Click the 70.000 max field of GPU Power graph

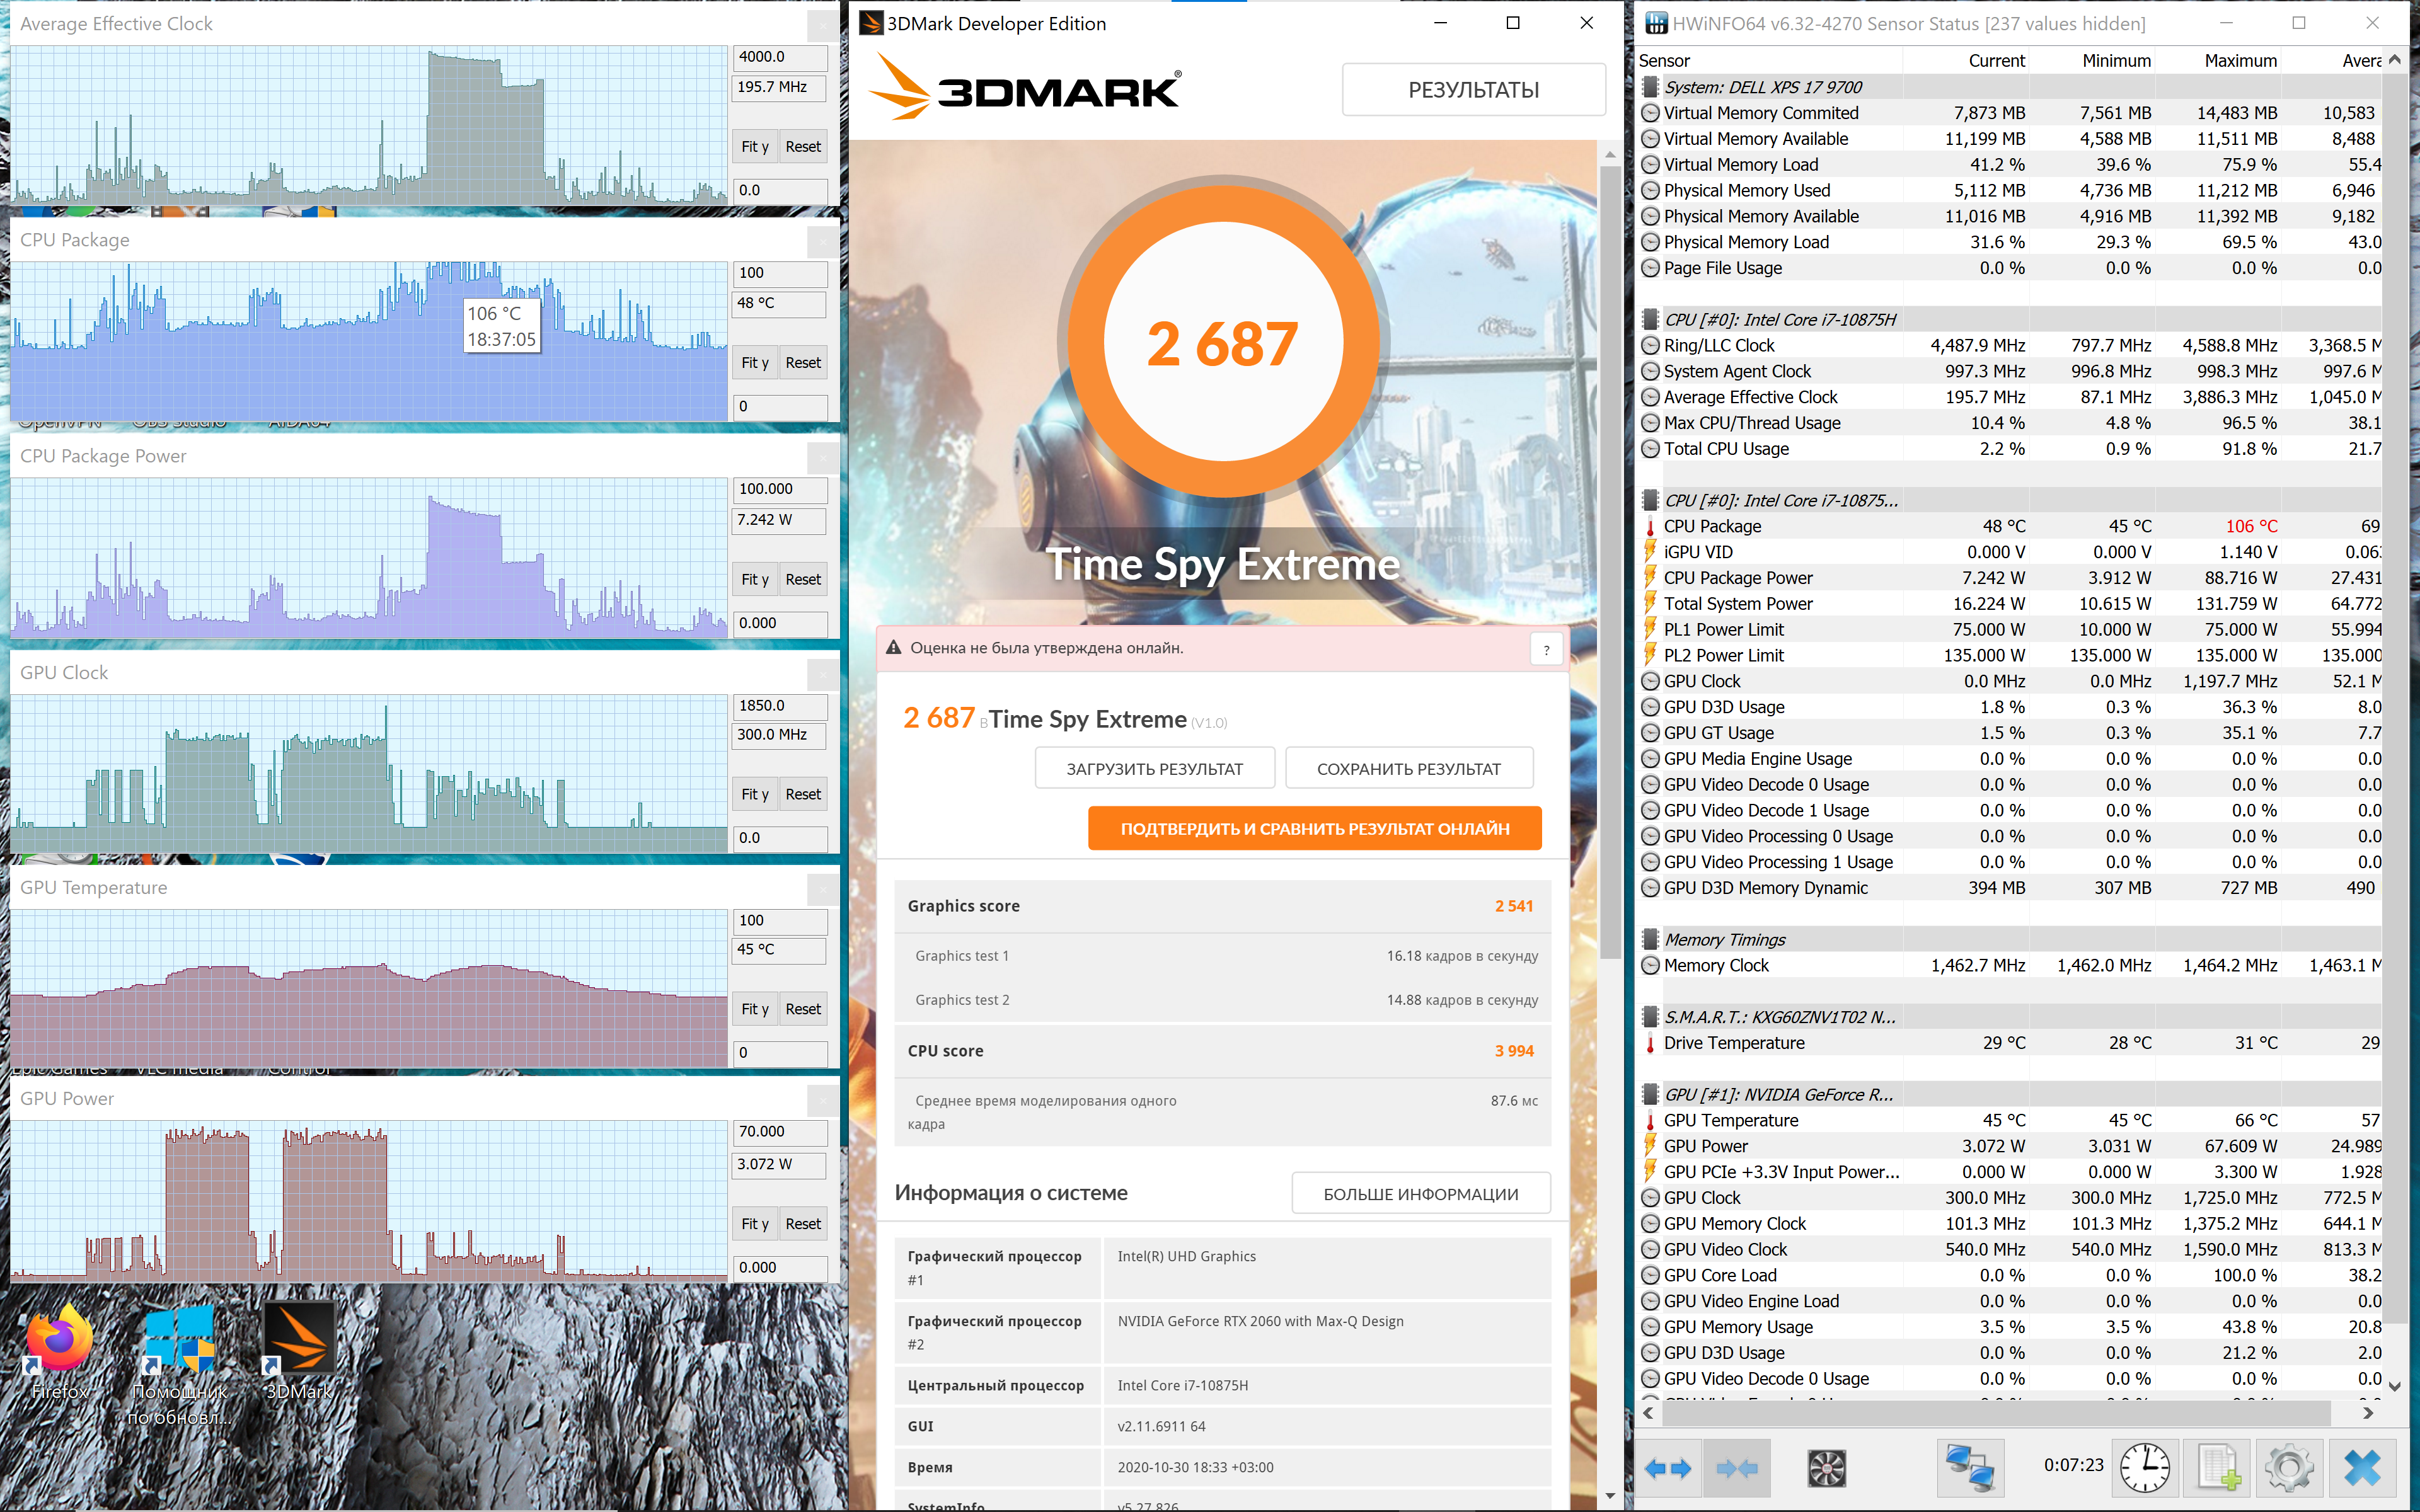click(780, 1132)
